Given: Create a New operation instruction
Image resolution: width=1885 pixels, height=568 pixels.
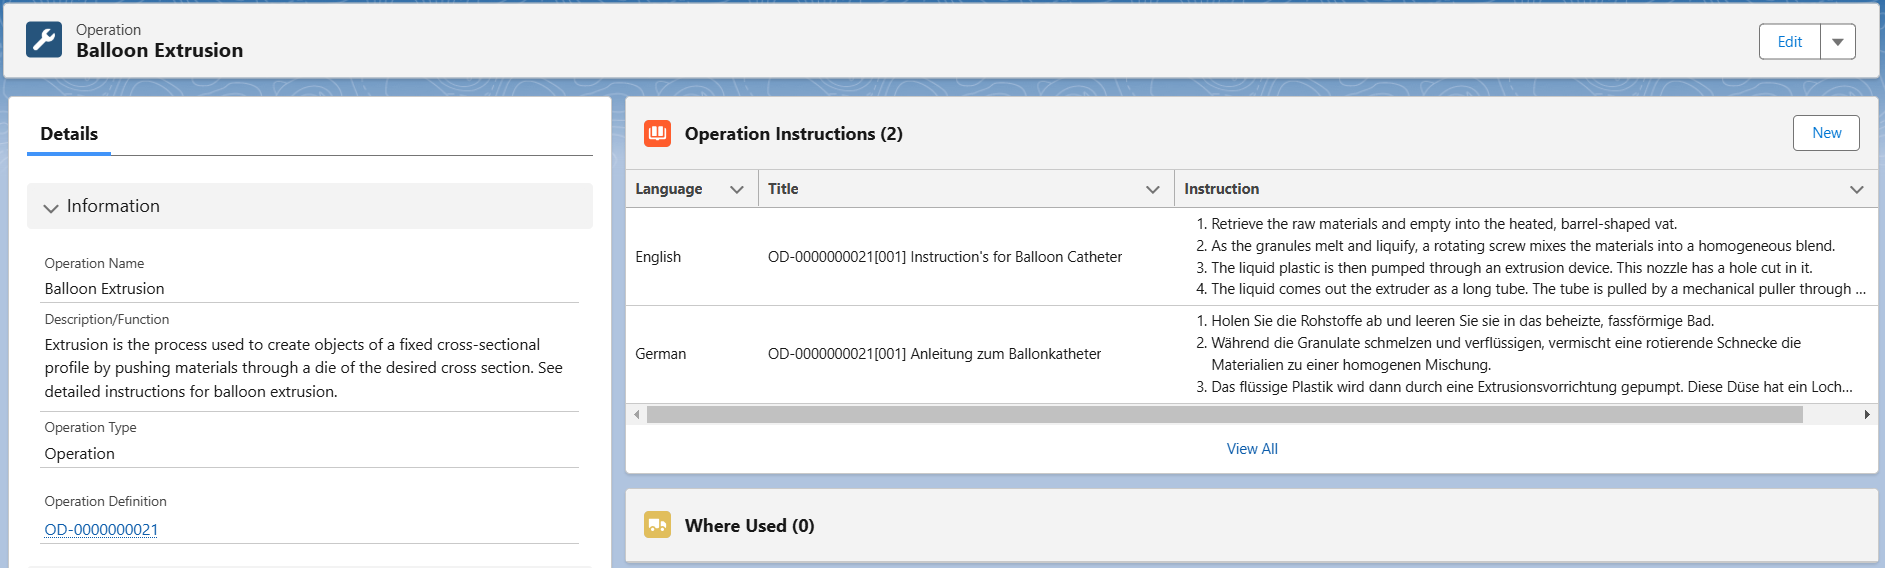Looking at the screenshot, I should pyautogui.click(x=1825, y=133).
